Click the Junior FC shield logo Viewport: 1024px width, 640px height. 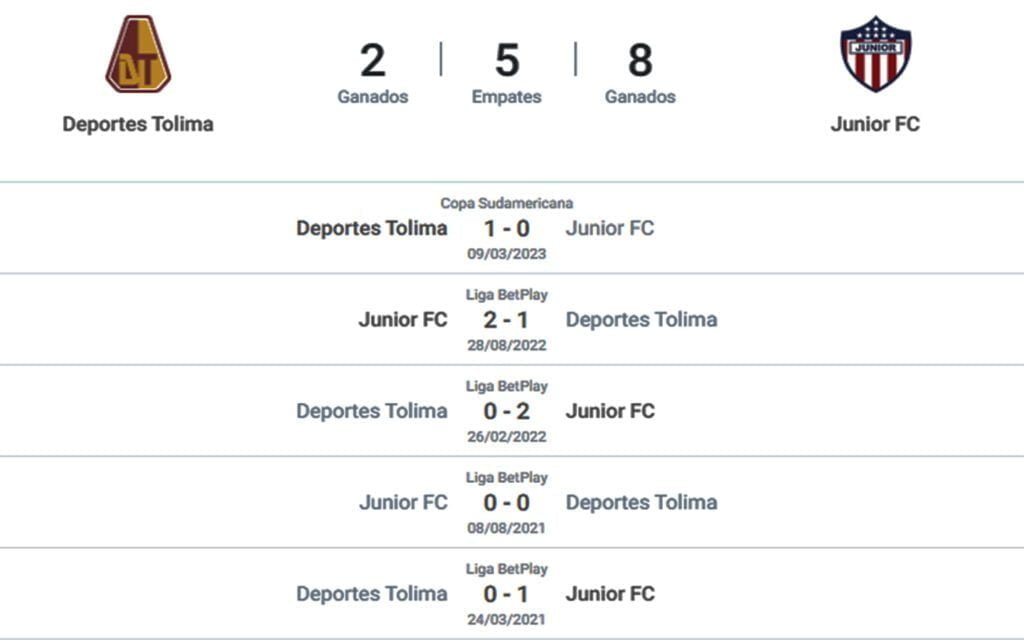point(875,54)
